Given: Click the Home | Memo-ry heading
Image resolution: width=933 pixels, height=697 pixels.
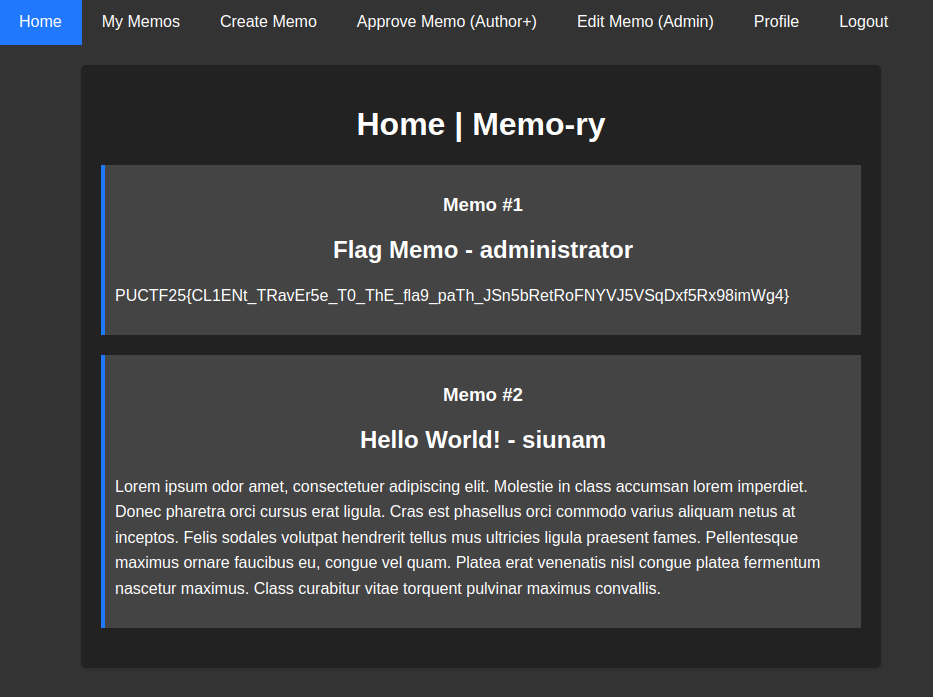Looking at the screenshot, I should click(x=481, y=124).
